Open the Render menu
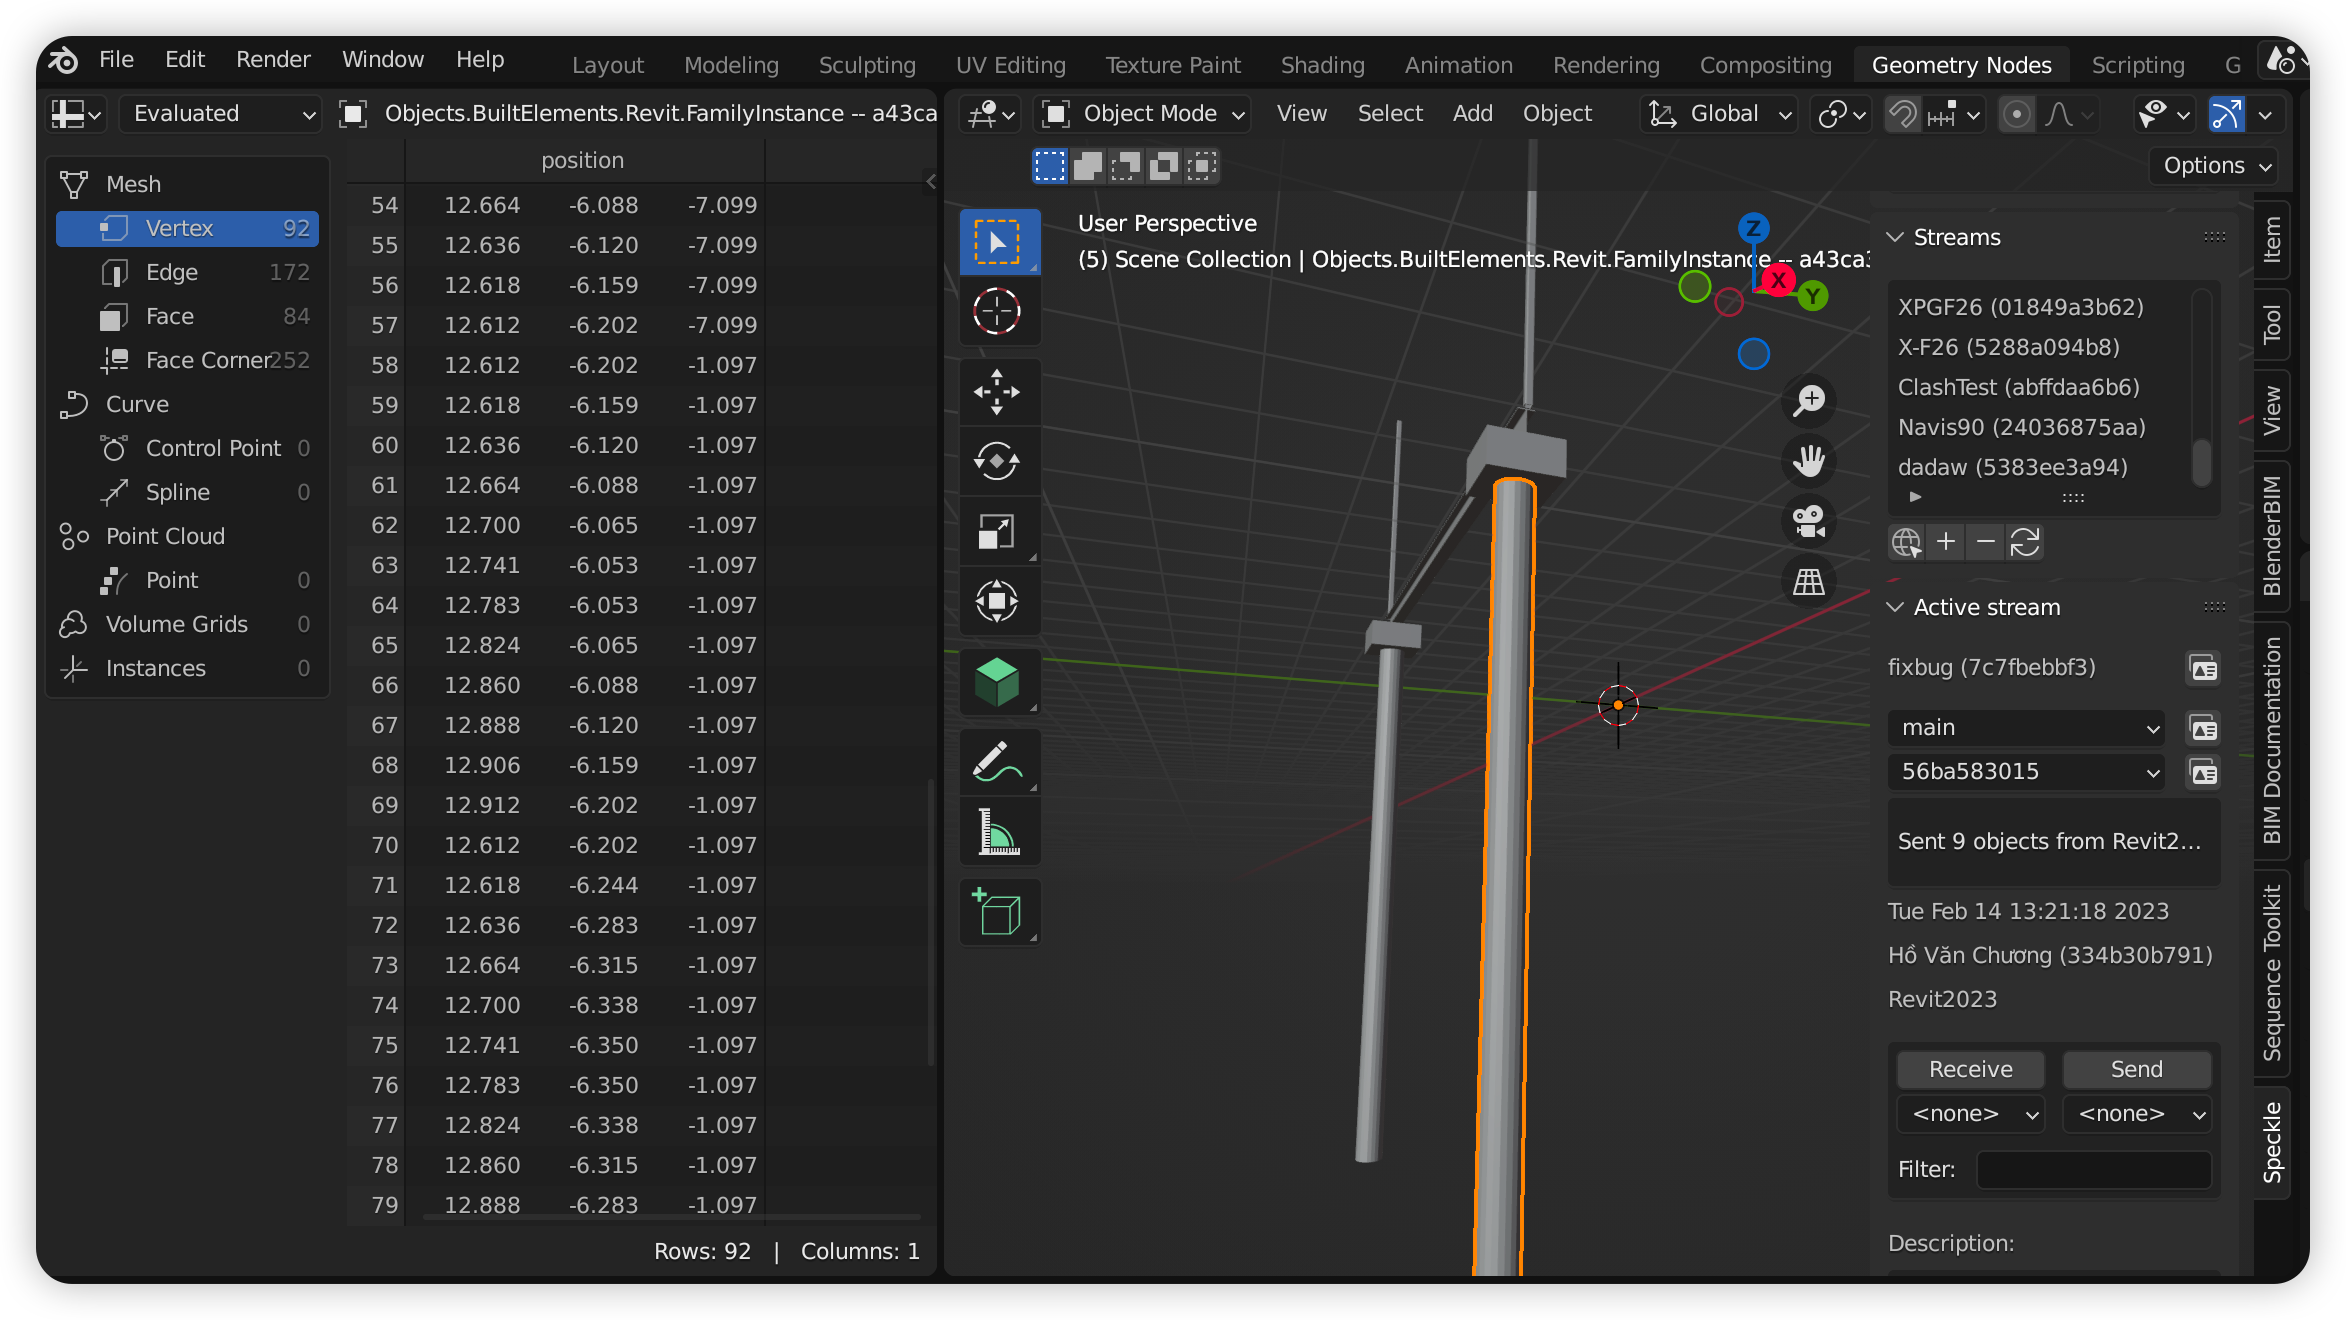Screen dimensions: 2346x1320 click(x=273, y=59)
